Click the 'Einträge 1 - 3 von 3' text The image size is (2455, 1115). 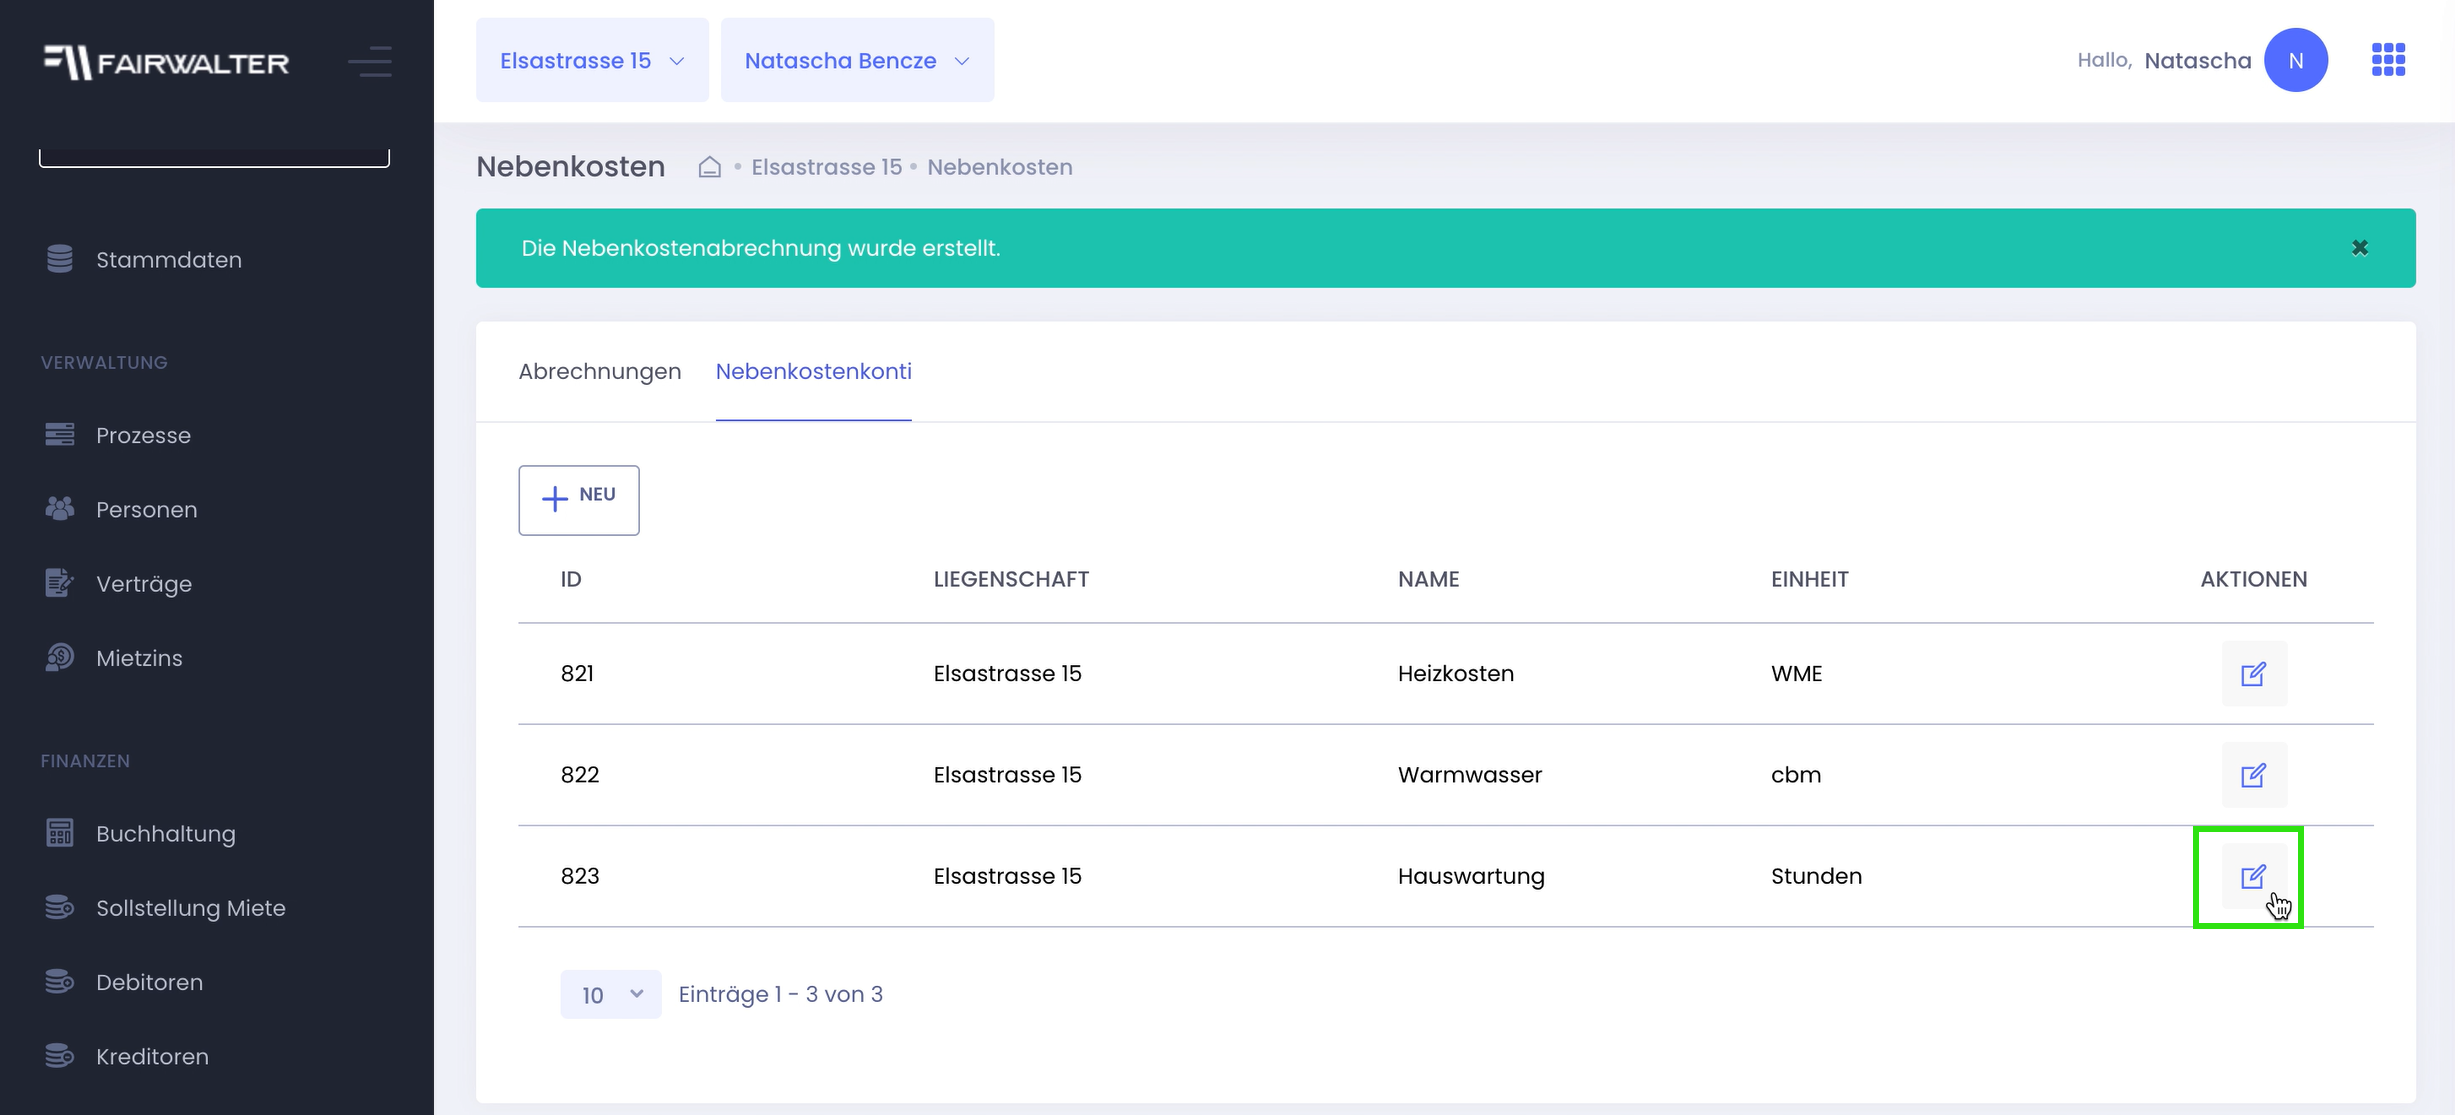tap(780, 994)
